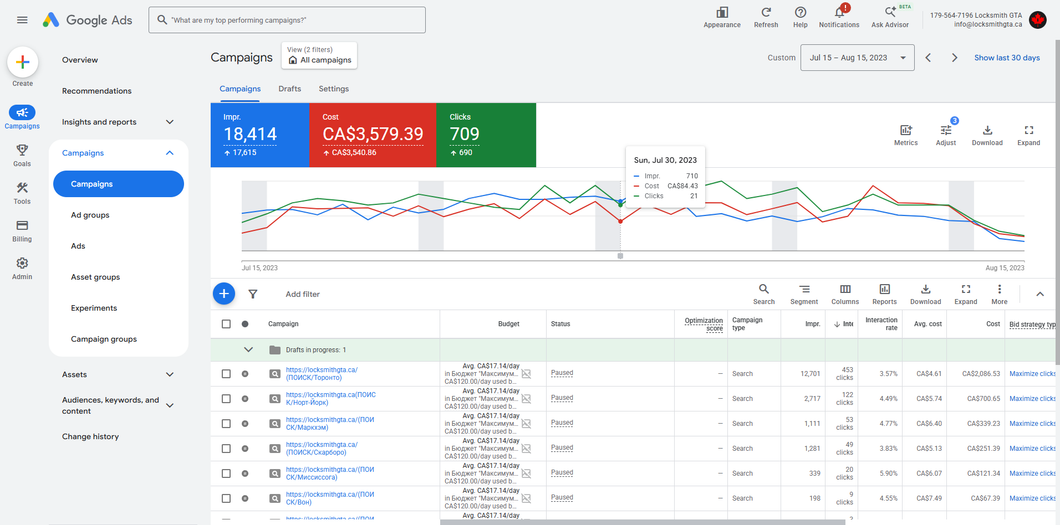Open the More options menu
Image resolution: width=1060 pixels, height=525 pixels.
click(999, 294)
